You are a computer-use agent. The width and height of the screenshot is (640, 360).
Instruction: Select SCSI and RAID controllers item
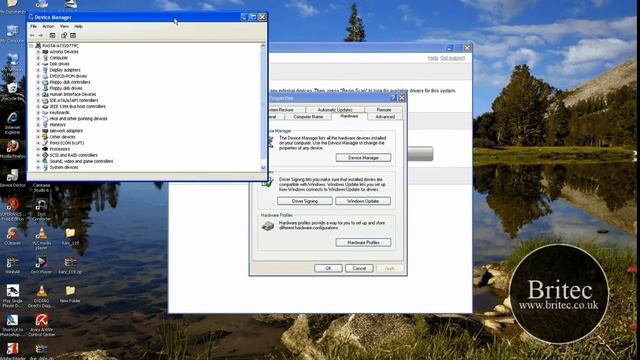point(73,155)
